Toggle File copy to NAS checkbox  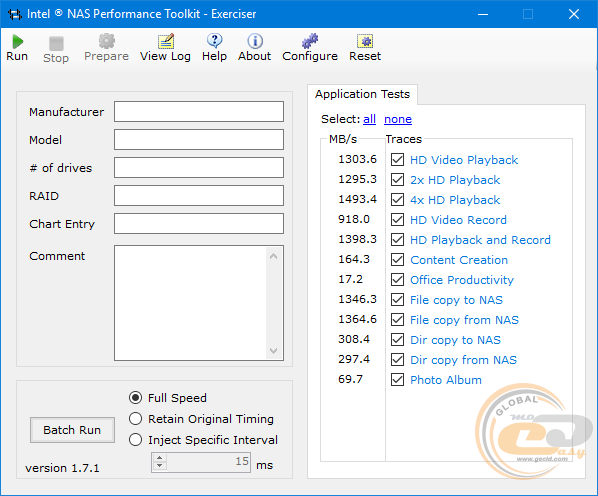[397, 300]
